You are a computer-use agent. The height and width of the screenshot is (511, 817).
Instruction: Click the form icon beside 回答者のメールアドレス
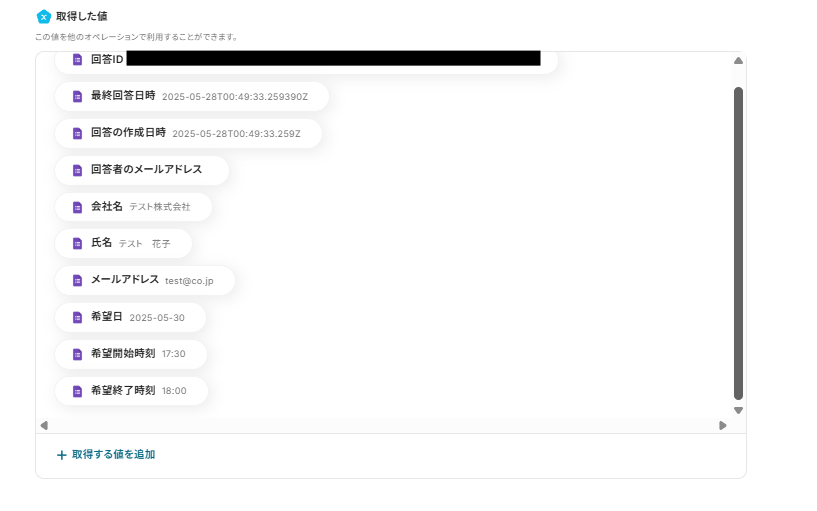coord(77,170)
